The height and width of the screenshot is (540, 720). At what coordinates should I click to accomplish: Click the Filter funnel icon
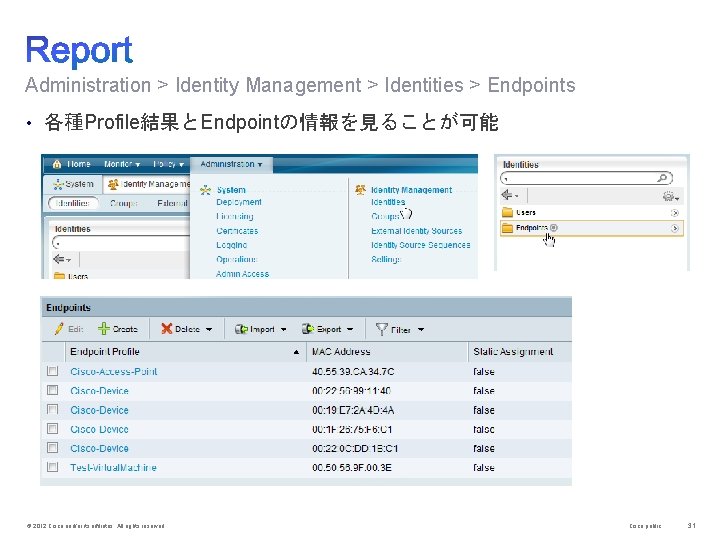click(x=381, y=329)
